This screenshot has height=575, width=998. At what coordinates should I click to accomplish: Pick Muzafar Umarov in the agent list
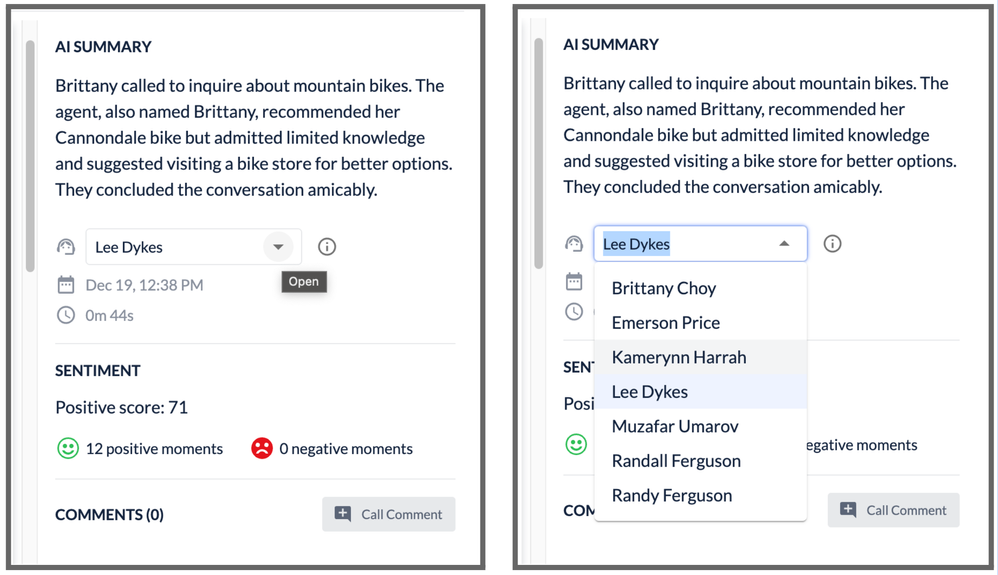click(x=675, y=426)
